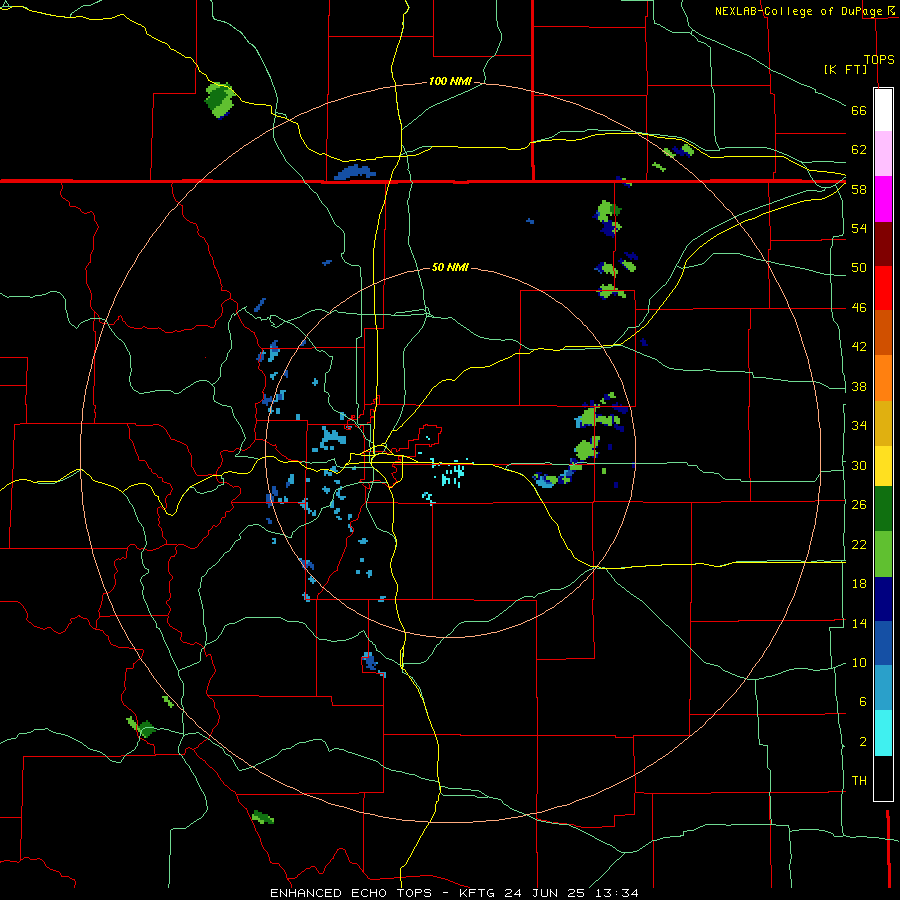
Task: Click the black TH threshold swatch
Action: 883,778
